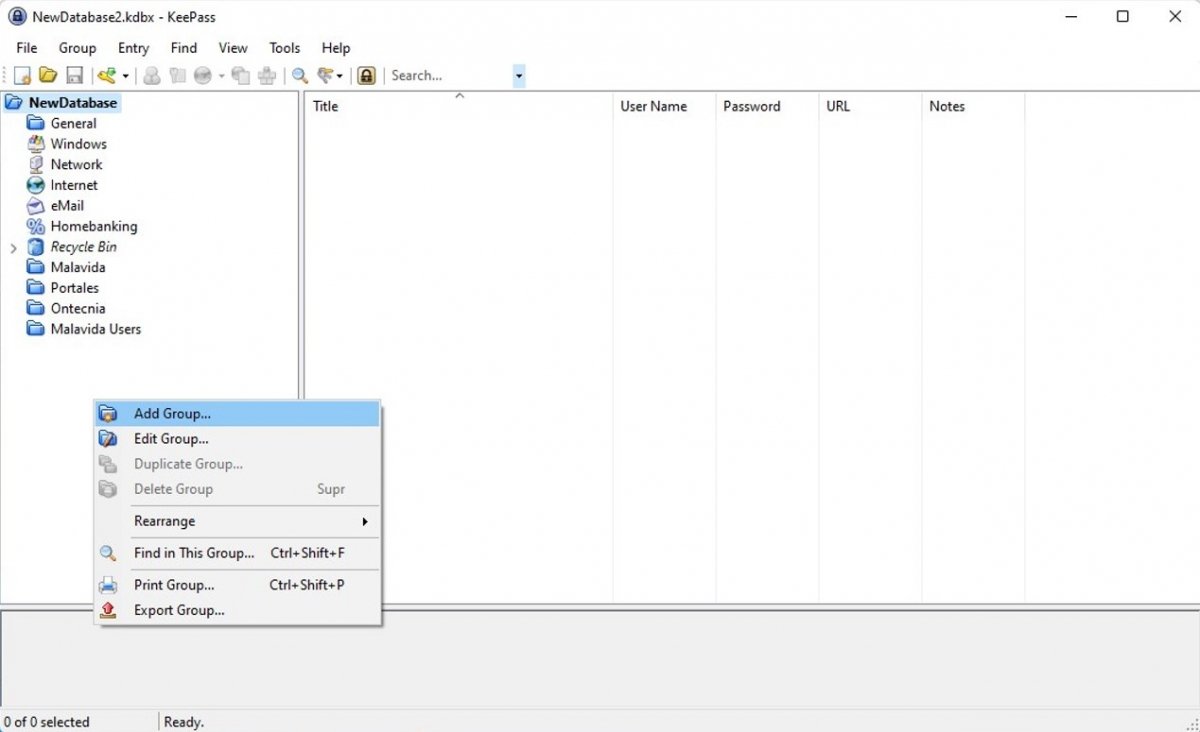Image resolution: width=1200 pixels, height=732 pixels.
Task: Open the Group menu
Action: point(77,48)
